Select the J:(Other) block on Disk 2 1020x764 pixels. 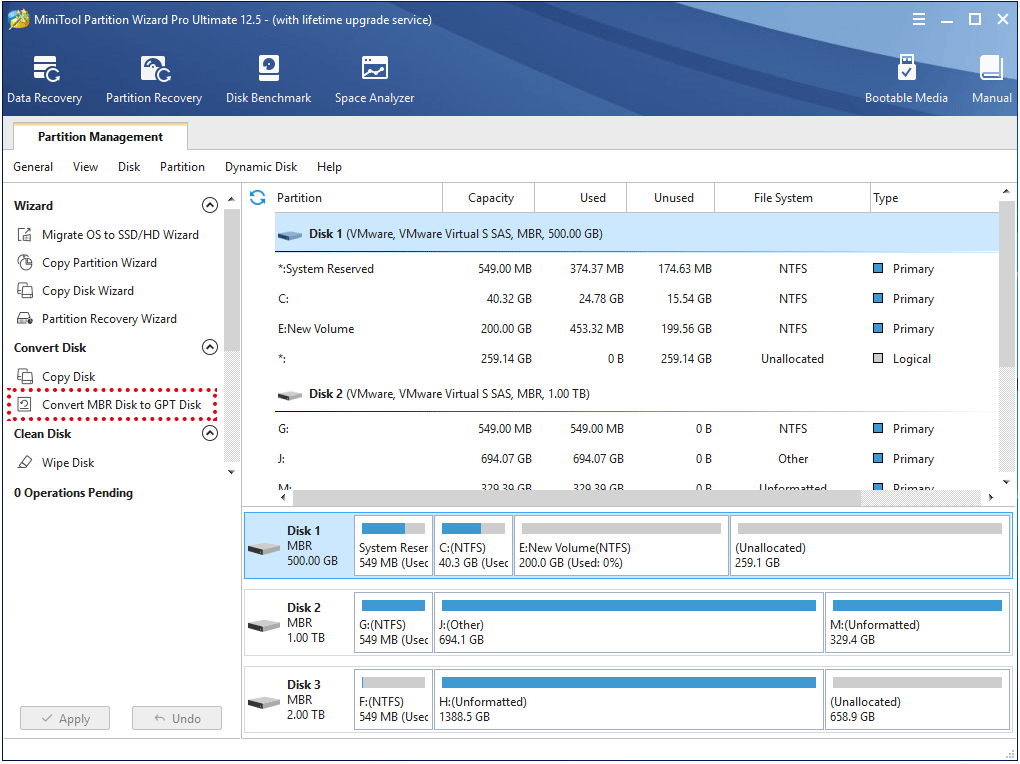[628, 623]
